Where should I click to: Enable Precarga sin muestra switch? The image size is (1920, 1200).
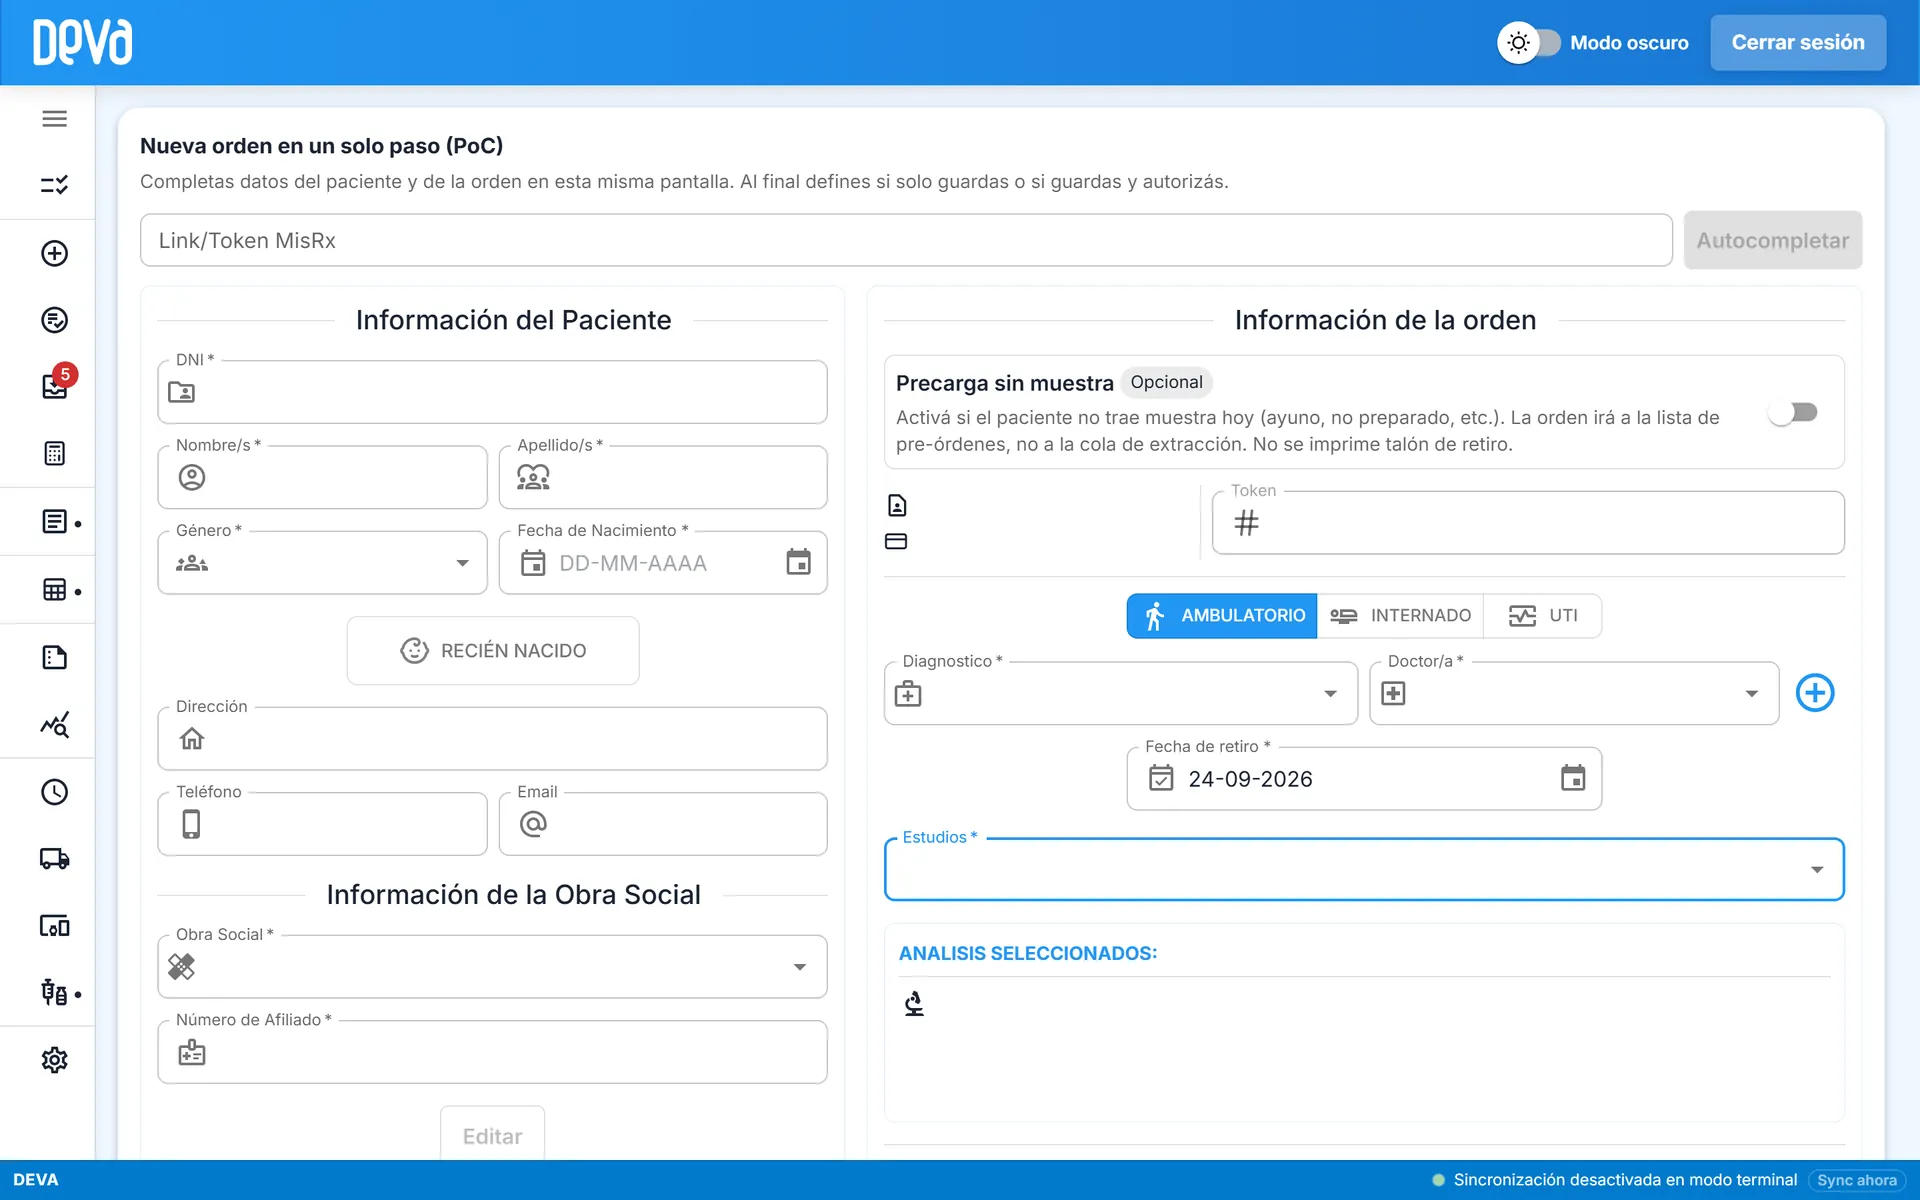point(1793,412)
